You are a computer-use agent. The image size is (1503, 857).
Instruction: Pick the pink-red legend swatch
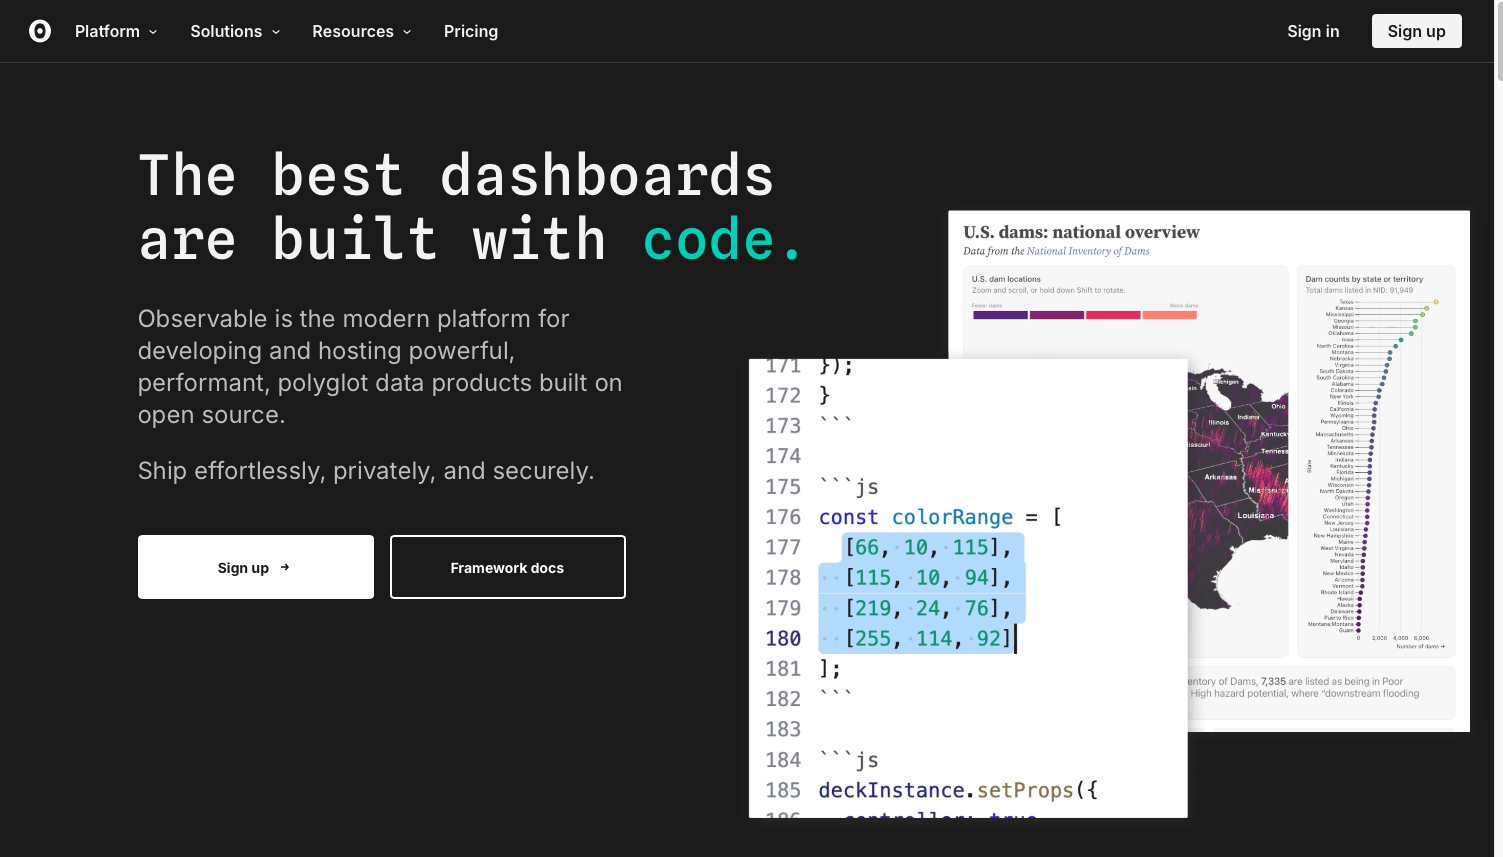(1112, 315)
